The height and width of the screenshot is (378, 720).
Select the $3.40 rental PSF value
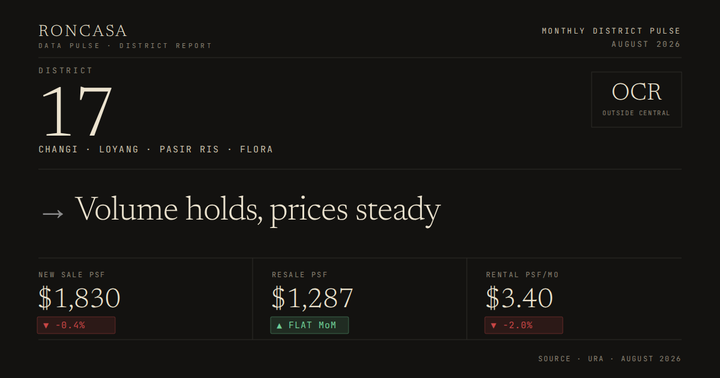[519, 298]
